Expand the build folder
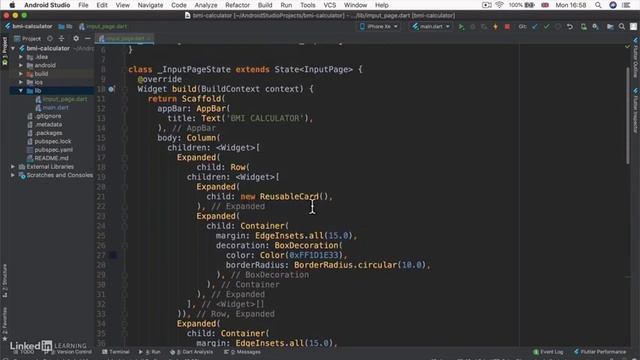 [21, 74]
